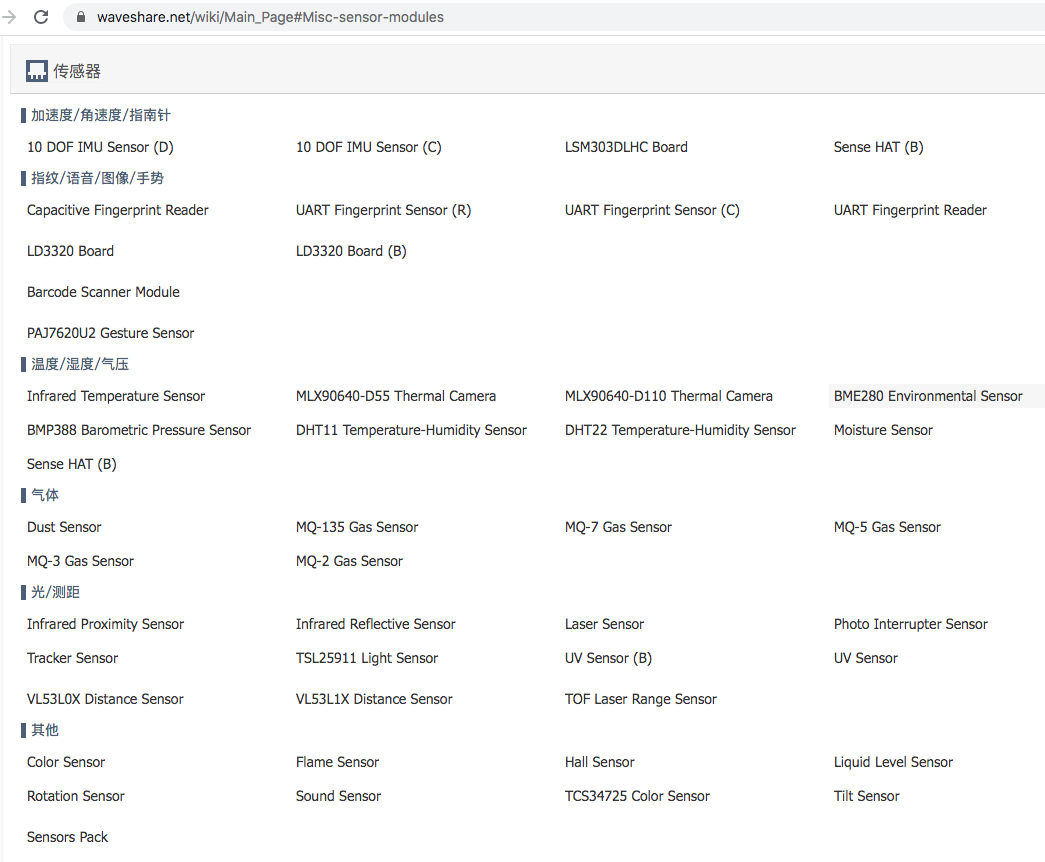Open UART Fingerprint Sensor (R) link

coord(383,211)
